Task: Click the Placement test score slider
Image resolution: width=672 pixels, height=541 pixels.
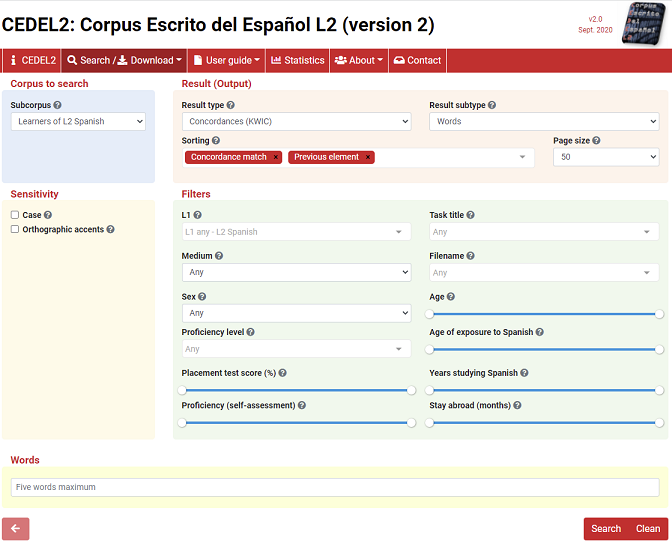Action: [297, 391]
